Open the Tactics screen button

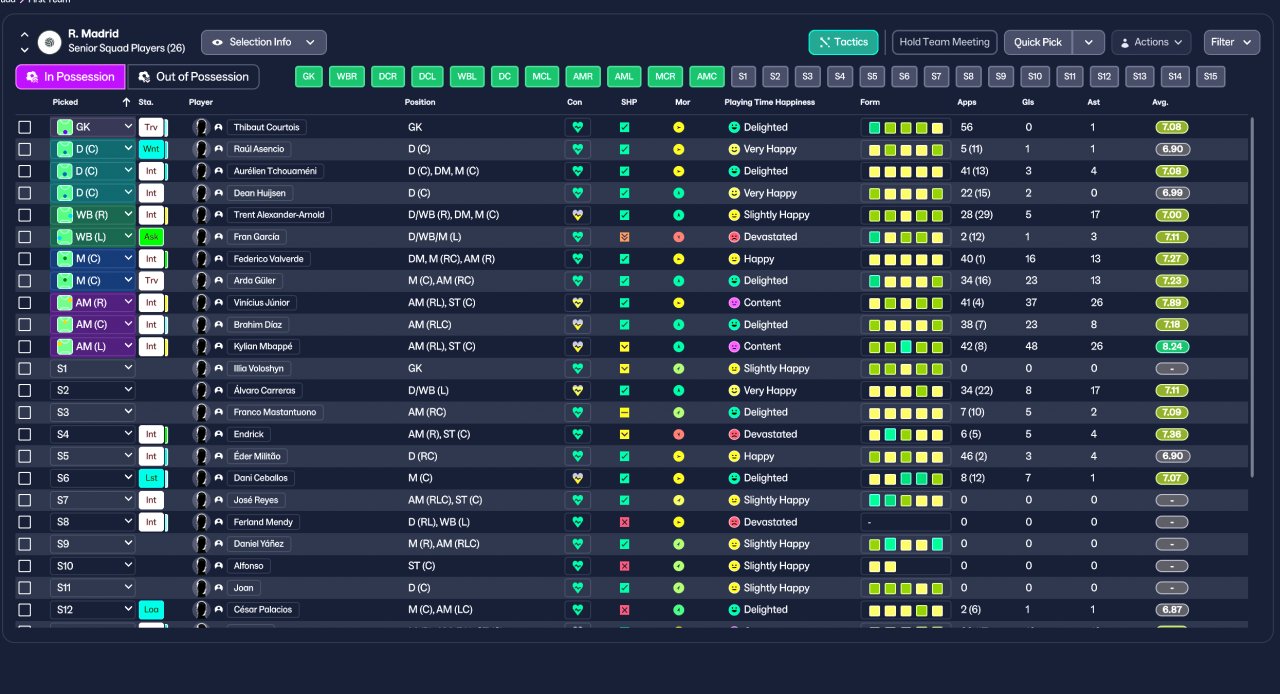(844, 42)
